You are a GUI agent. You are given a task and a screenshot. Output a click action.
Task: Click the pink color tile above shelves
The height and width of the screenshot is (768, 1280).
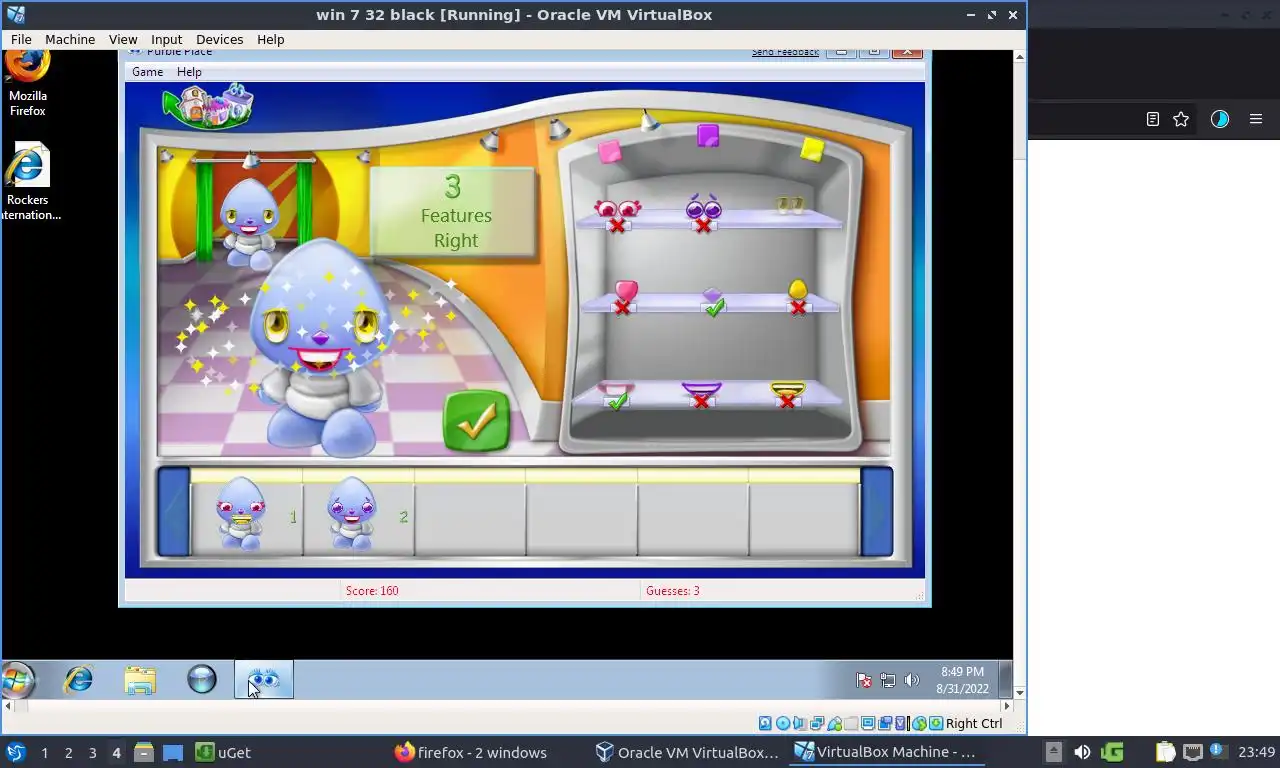click(x=609, y=151)
